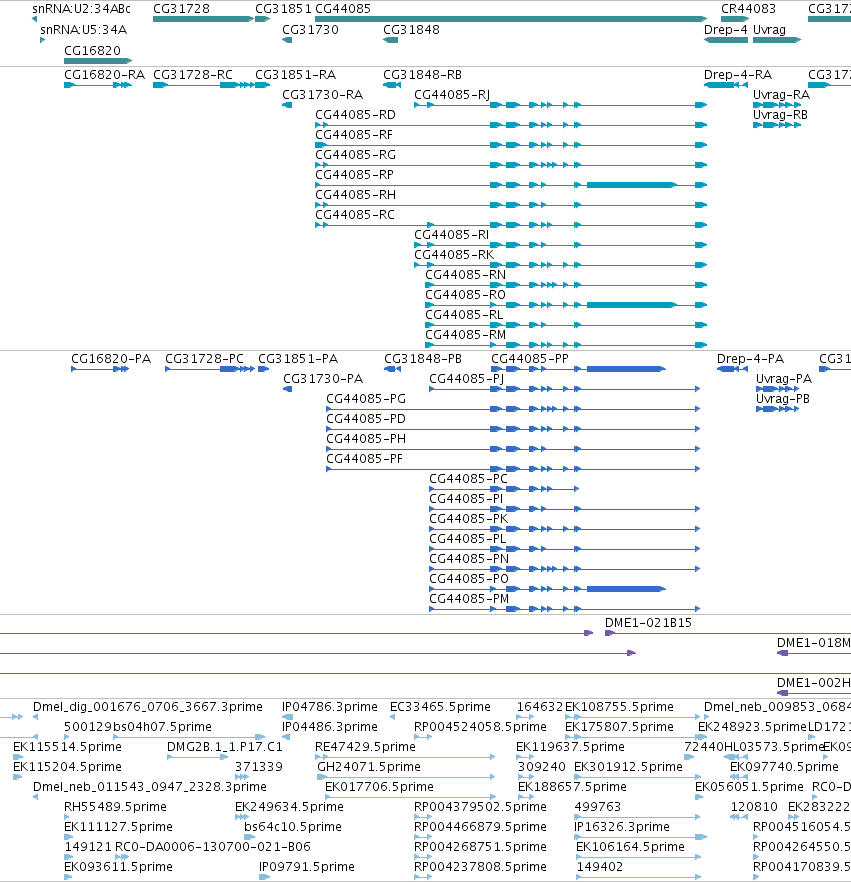Click the CG31730 gene label
The width and height of the screenshot is (851, 882).
click(310, 29)
